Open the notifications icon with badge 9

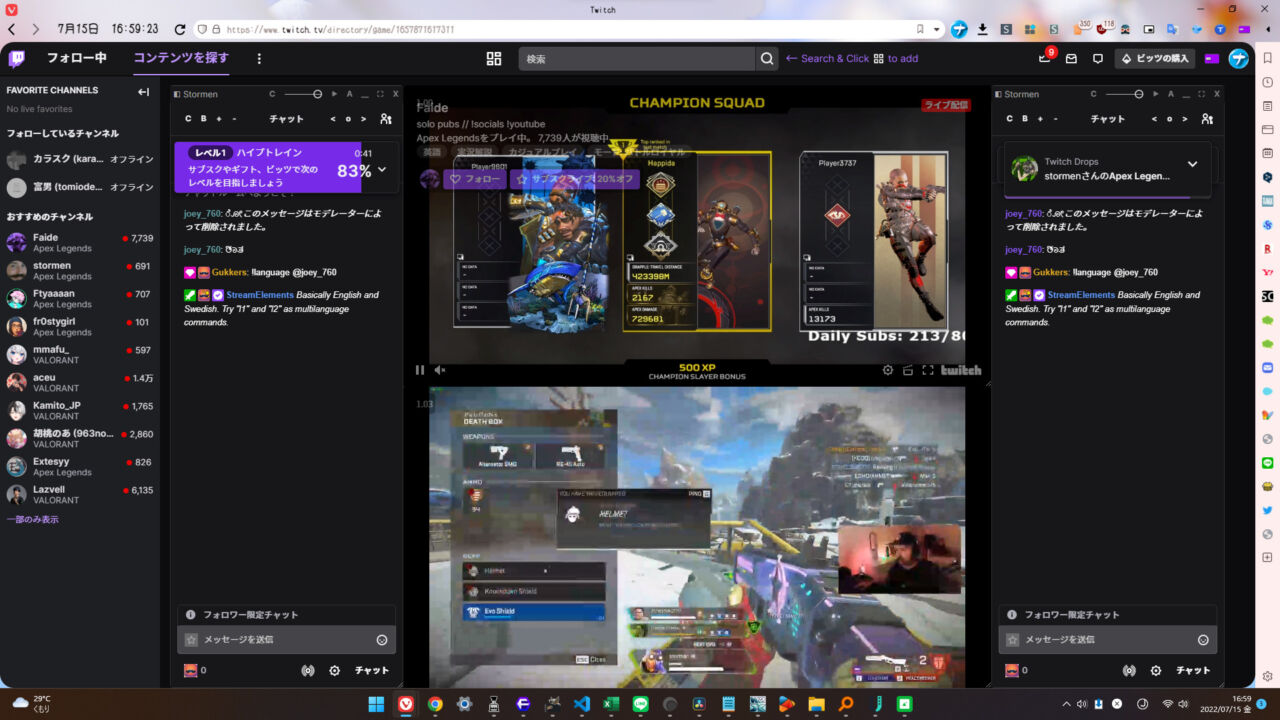[1045, 58]
